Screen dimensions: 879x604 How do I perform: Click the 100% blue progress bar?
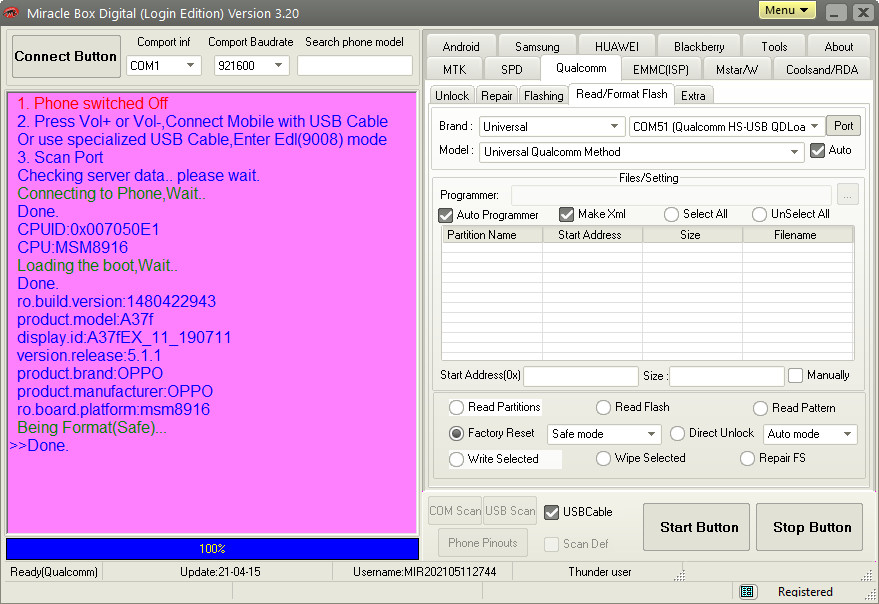tap(212, 548)
